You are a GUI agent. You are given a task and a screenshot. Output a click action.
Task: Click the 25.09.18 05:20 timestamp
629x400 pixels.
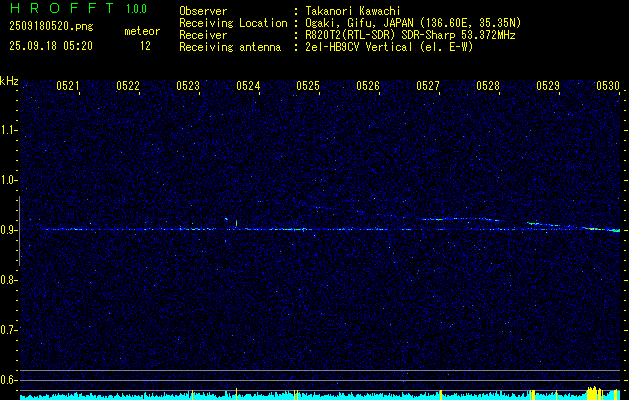point(50,45)
